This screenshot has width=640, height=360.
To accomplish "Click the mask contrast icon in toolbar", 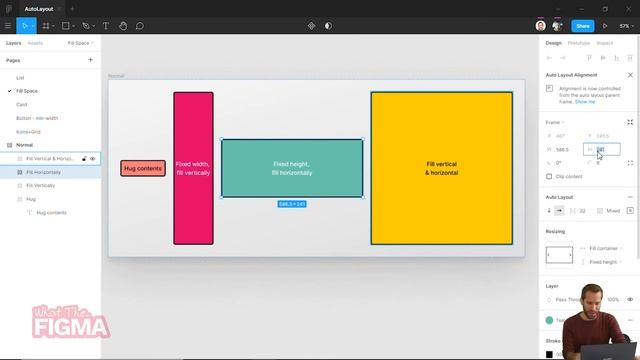I will tap(328, 26).
